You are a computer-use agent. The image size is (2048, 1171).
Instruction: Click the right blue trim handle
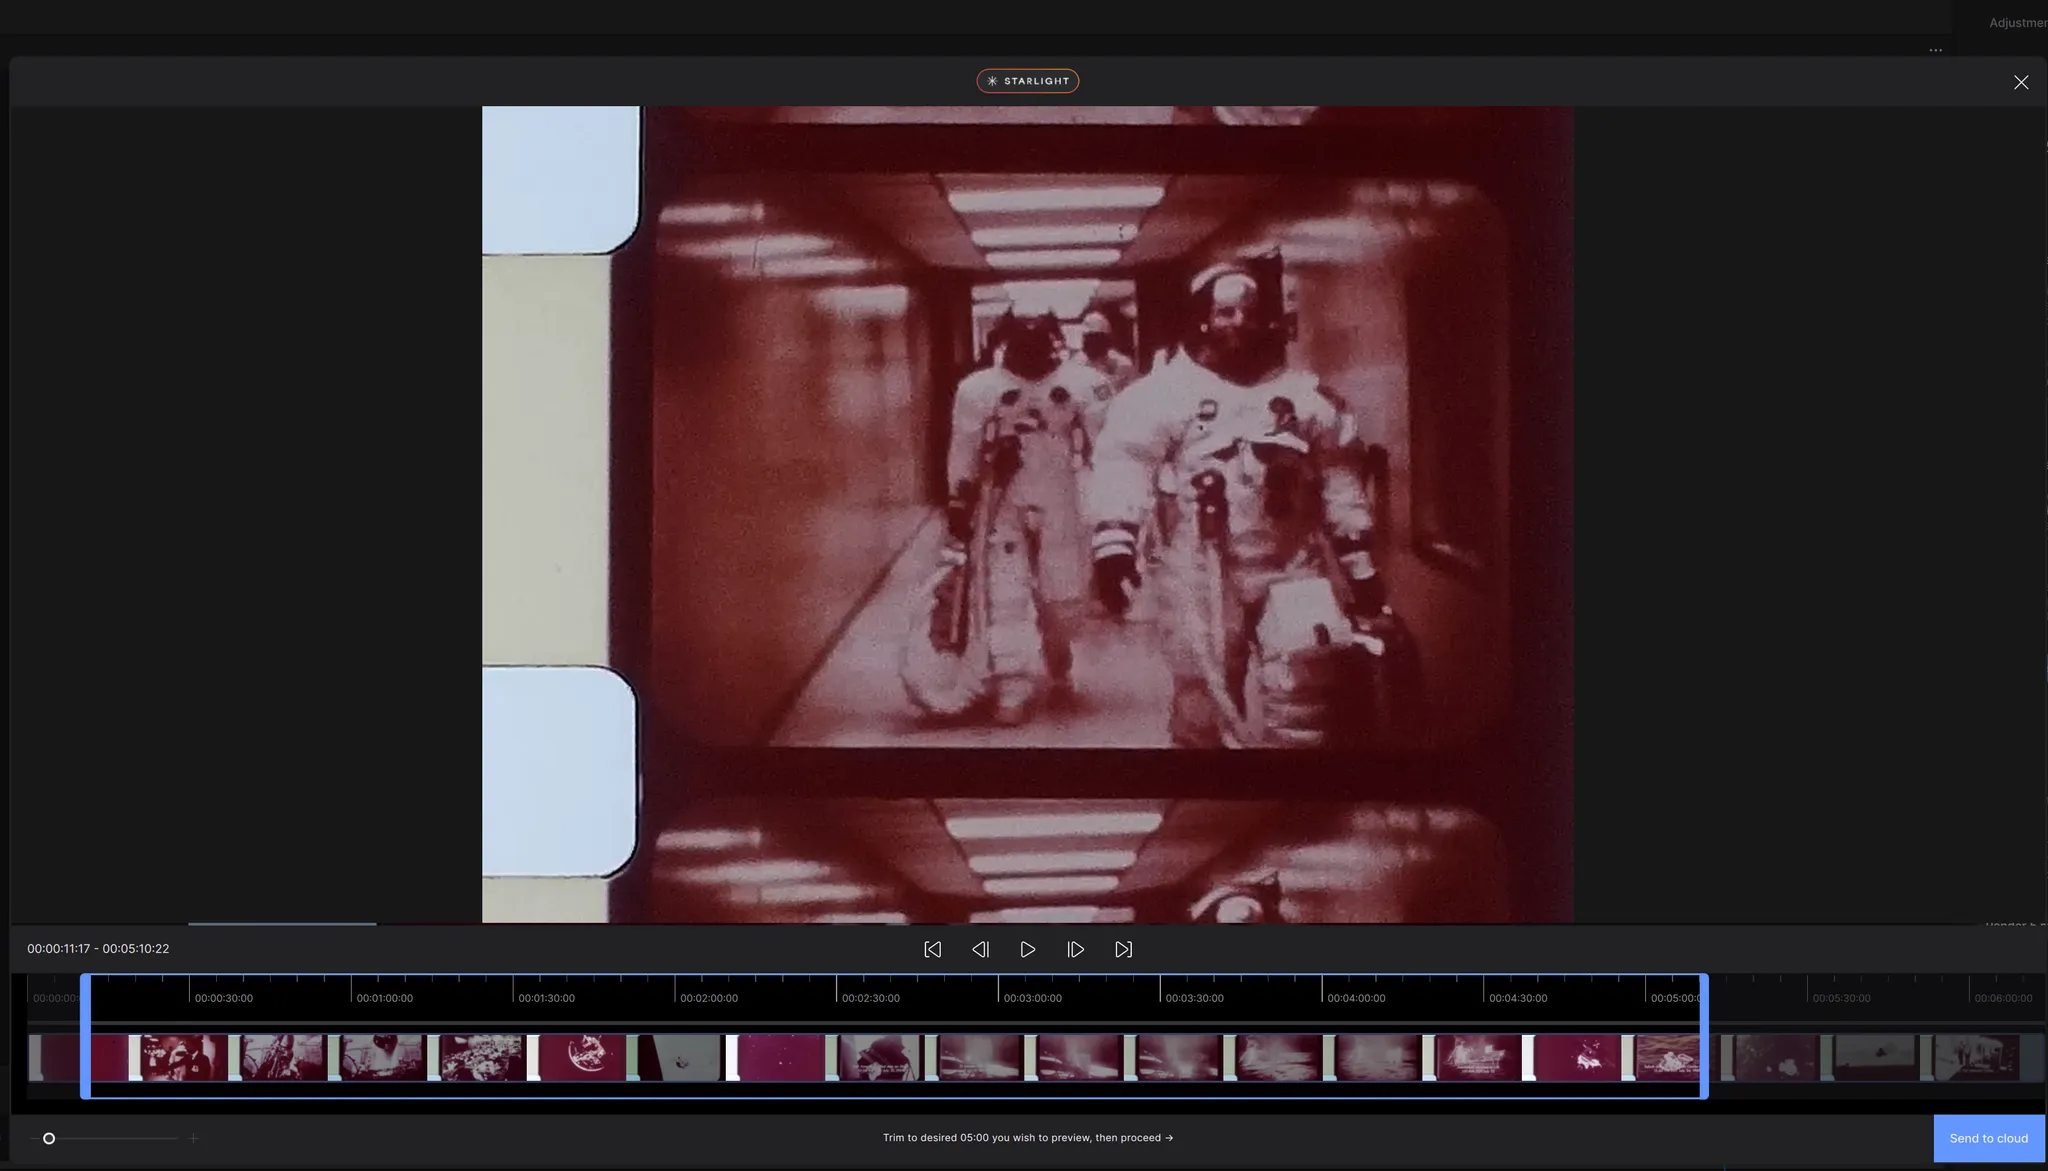pyautogui.click(x=1703, y=1036)
